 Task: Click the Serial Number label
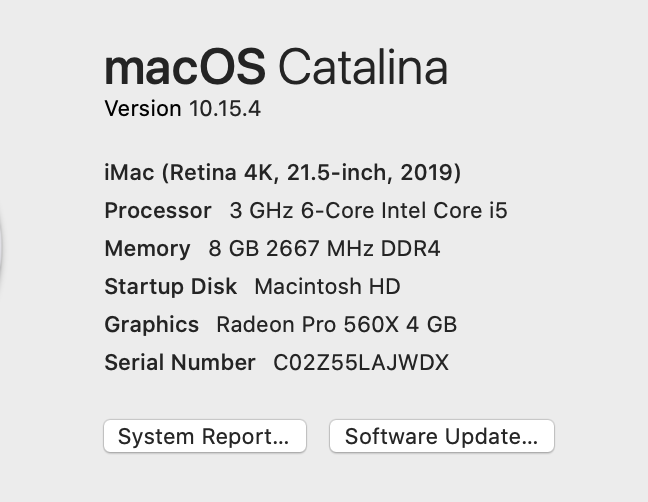point(180,362)
